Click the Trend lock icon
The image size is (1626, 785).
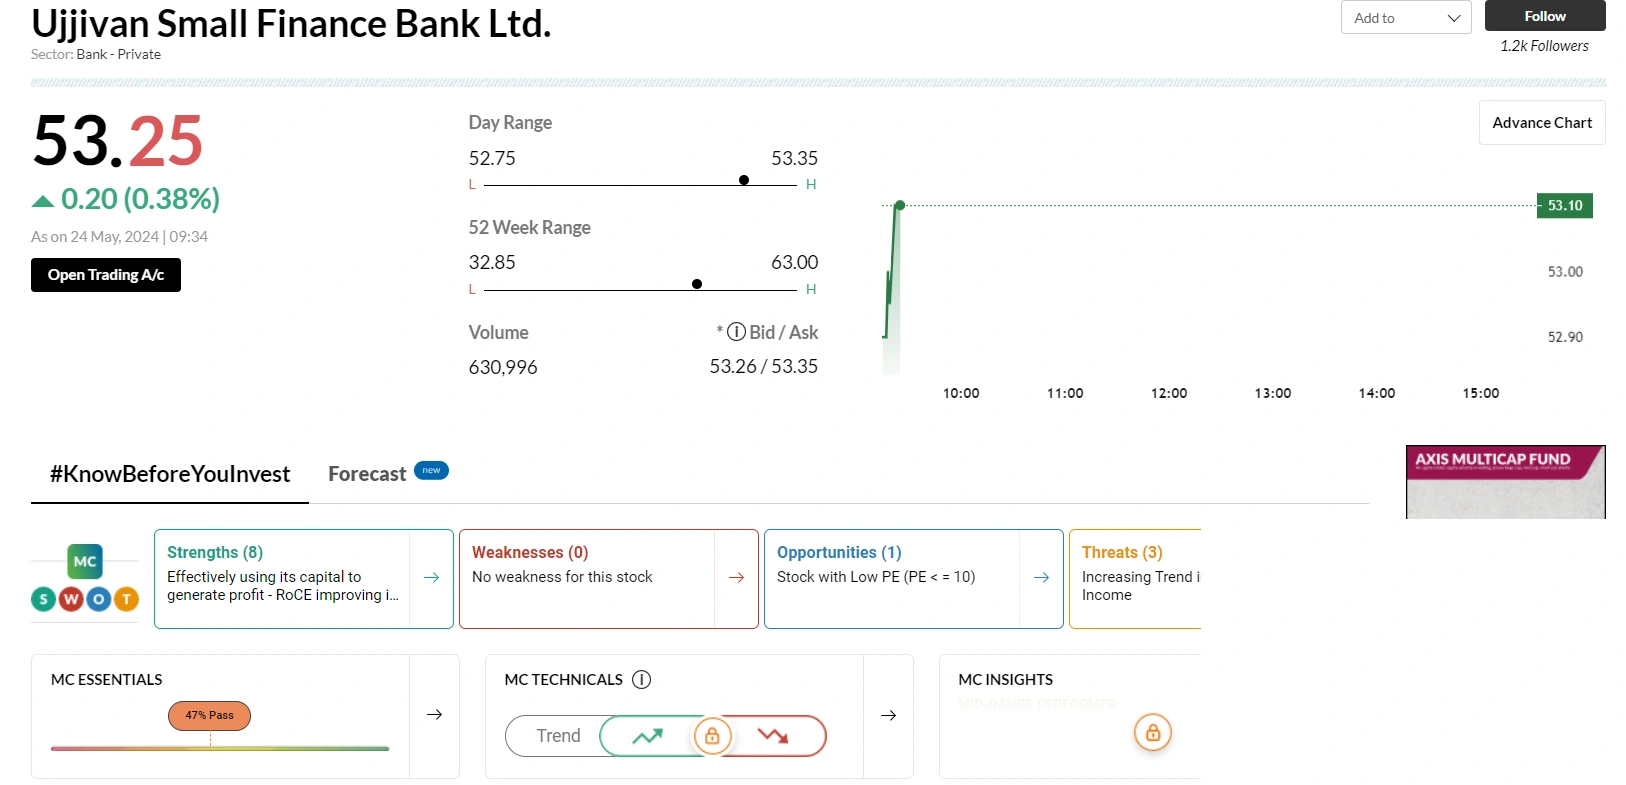[712, 736]
